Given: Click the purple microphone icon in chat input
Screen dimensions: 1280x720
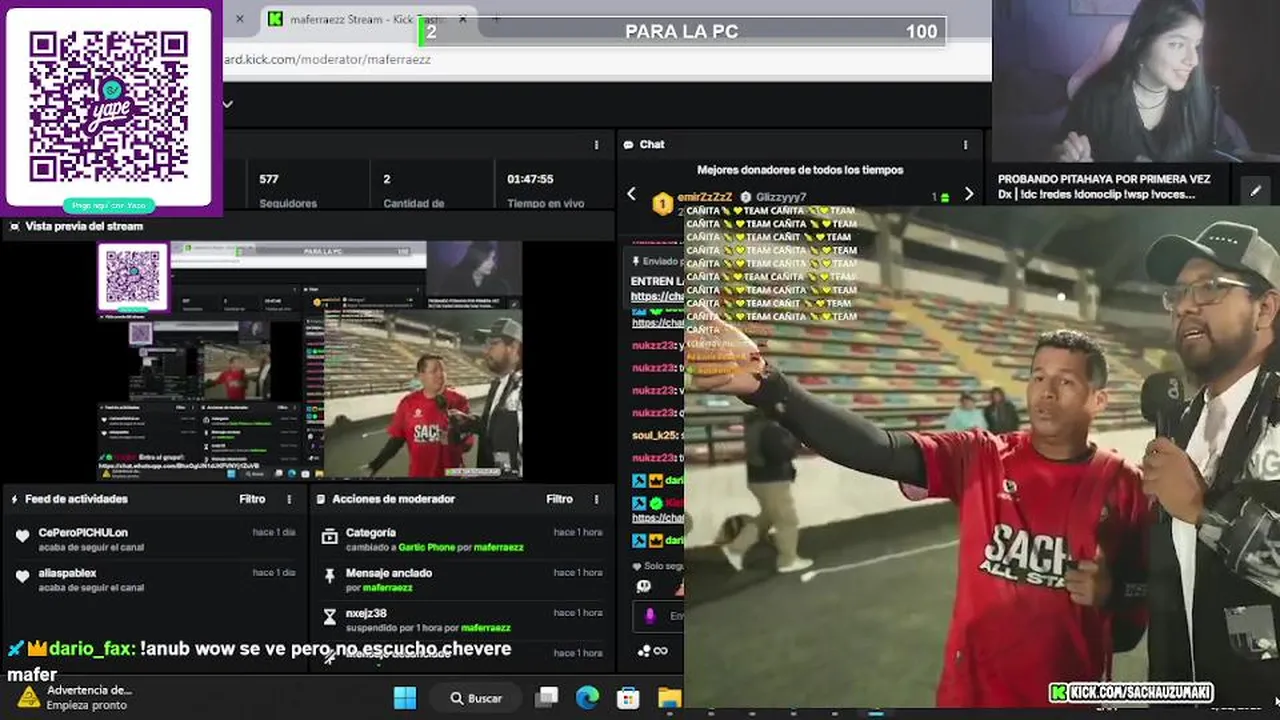Looking at the screenshot, I should pos(649,616).
